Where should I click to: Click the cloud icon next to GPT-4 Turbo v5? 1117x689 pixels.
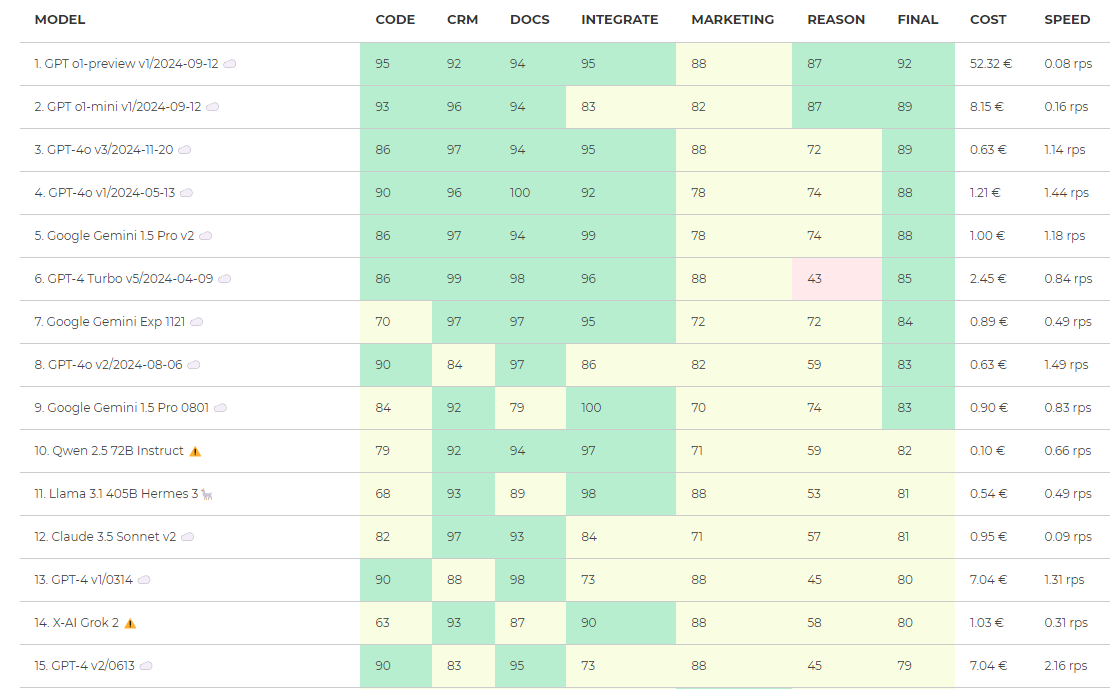tap(225, 279)
